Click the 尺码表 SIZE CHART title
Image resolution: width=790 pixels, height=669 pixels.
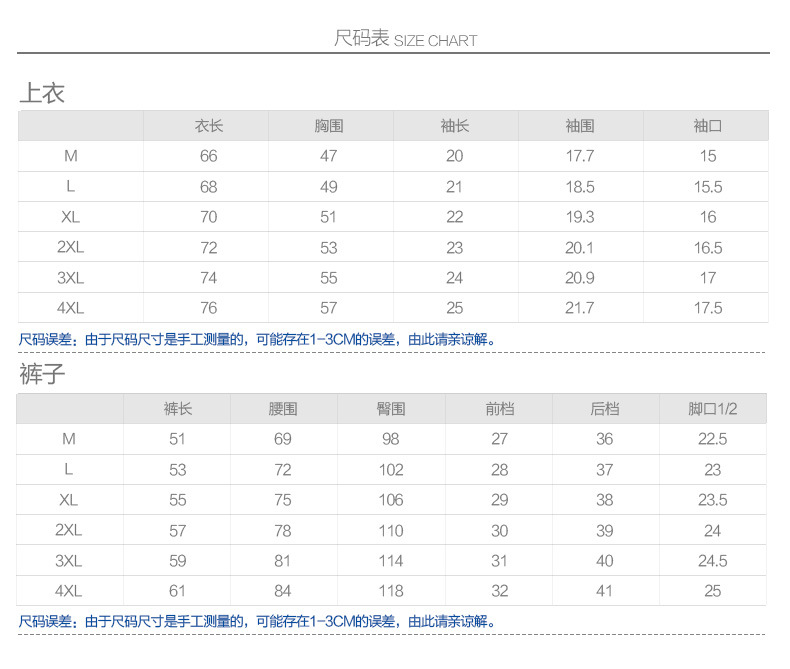405,40
